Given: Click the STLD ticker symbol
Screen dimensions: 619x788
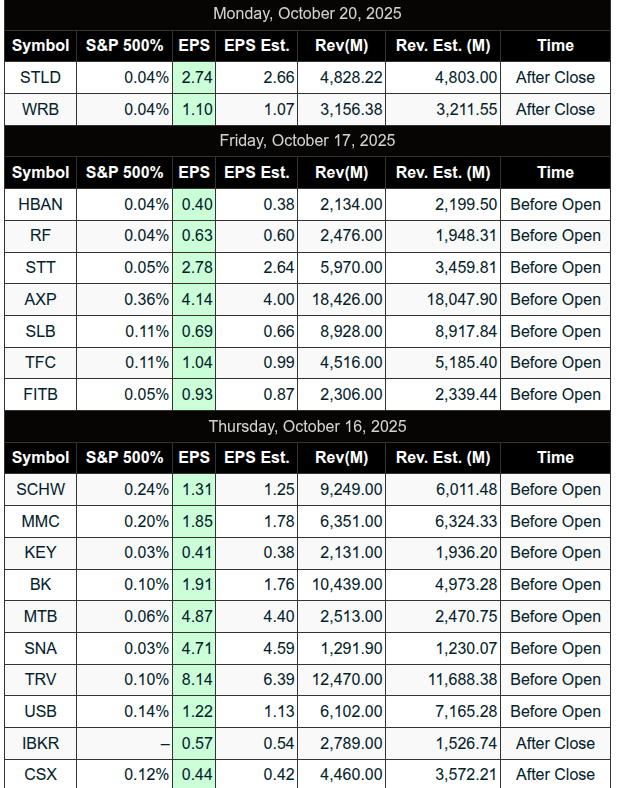Looking at the screenshot, I should tap(40, 77).
